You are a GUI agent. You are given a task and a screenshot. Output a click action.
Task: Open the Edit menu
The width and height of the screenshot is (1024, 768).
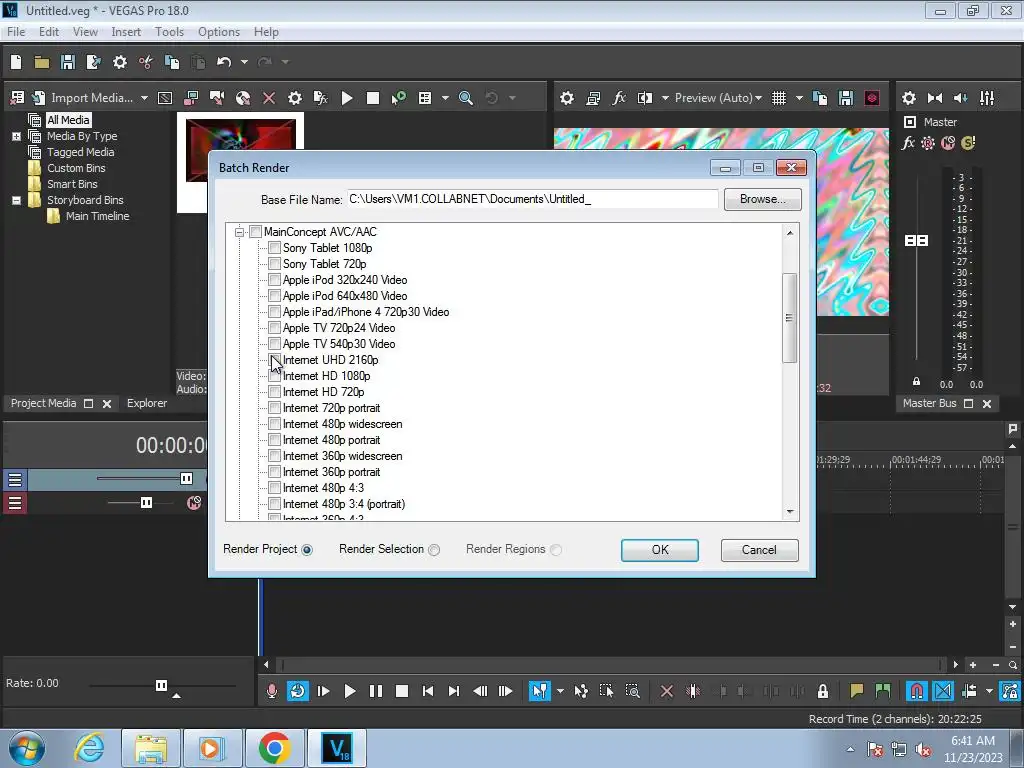click(49, 32)
